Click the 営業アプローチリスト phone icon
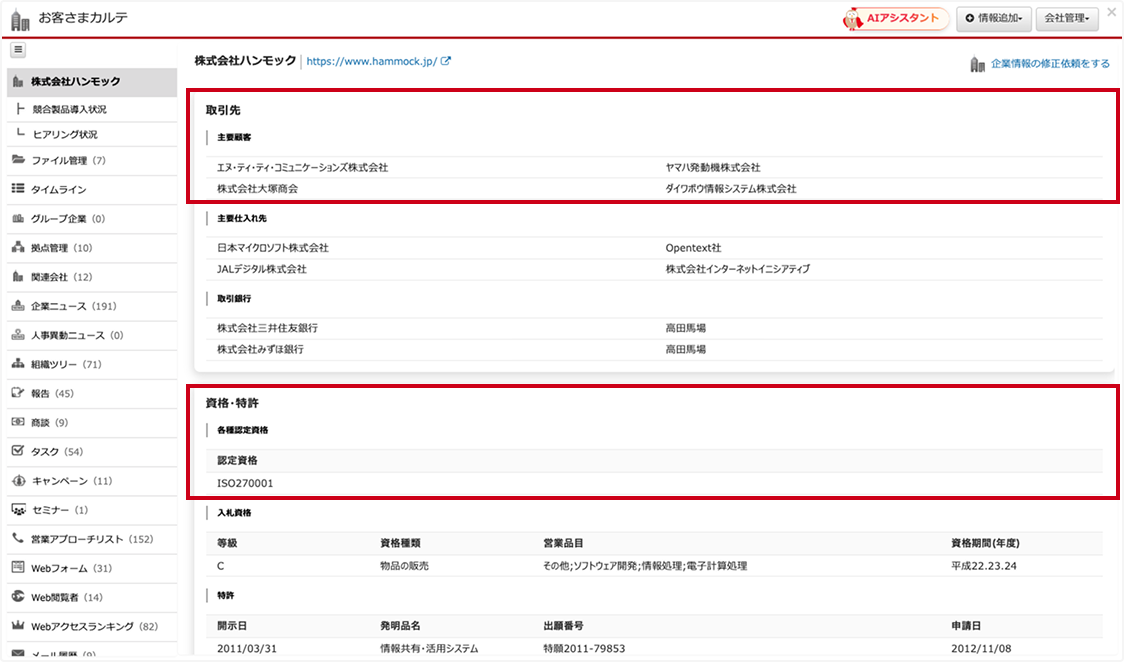The width and height of the screenshot is (1124, 662). coord(18,539)
